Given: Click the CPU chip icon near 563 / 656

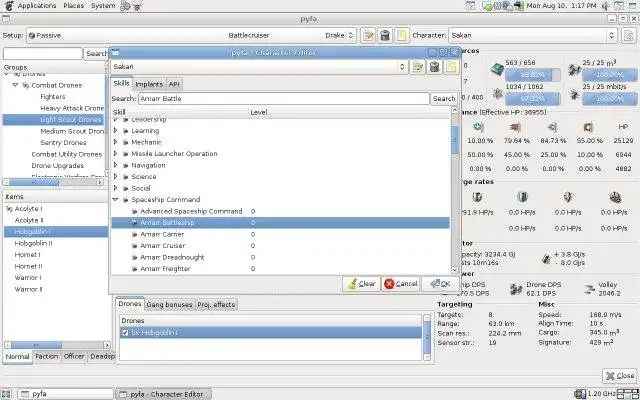Looking at the screenshot, I should 497,69.
